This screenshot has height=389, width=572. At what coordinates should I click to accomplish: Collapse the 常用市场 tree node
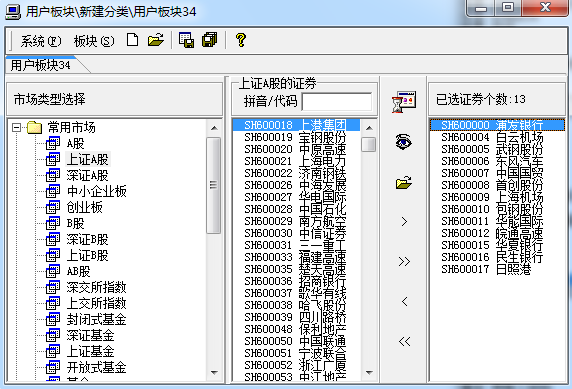tap(16, 127)
